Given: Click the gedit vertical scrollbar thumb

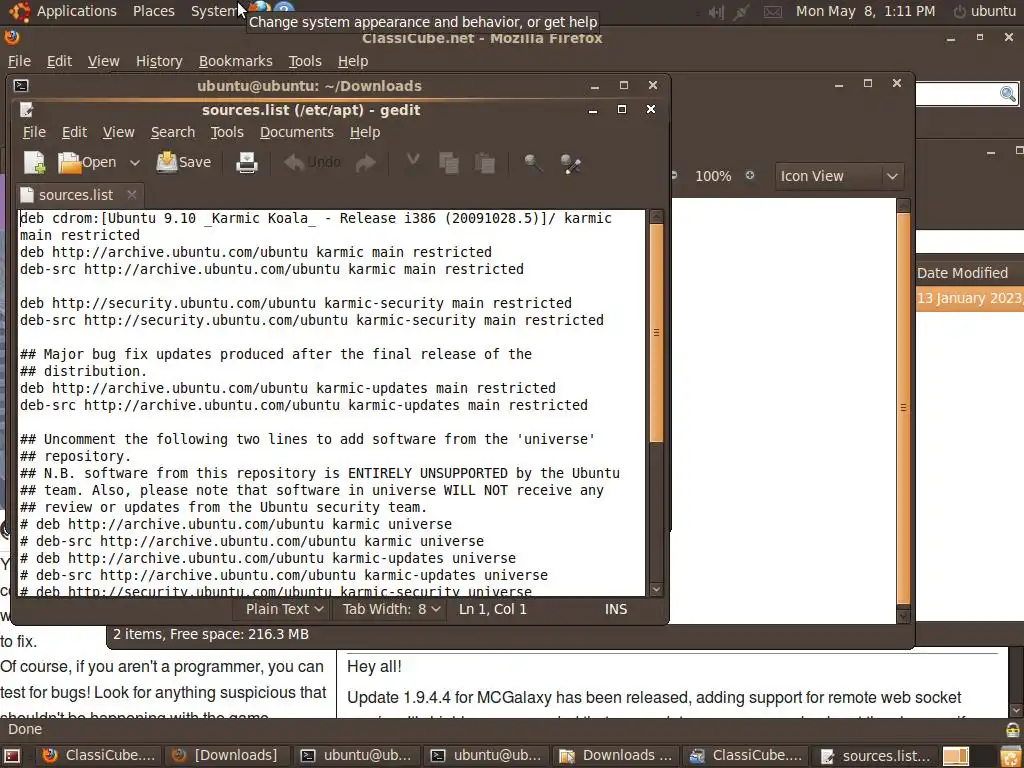Looking at the screenshot, I should (656, 333).
